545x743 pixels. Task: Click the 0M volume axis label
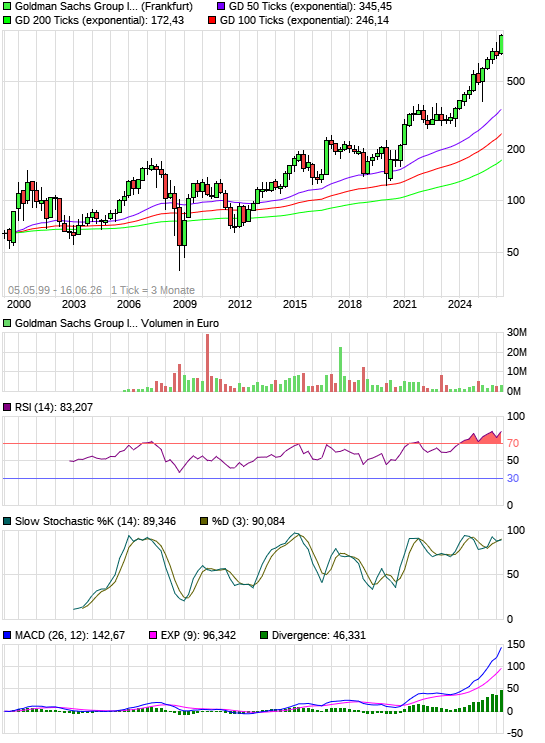coord(514,391)
